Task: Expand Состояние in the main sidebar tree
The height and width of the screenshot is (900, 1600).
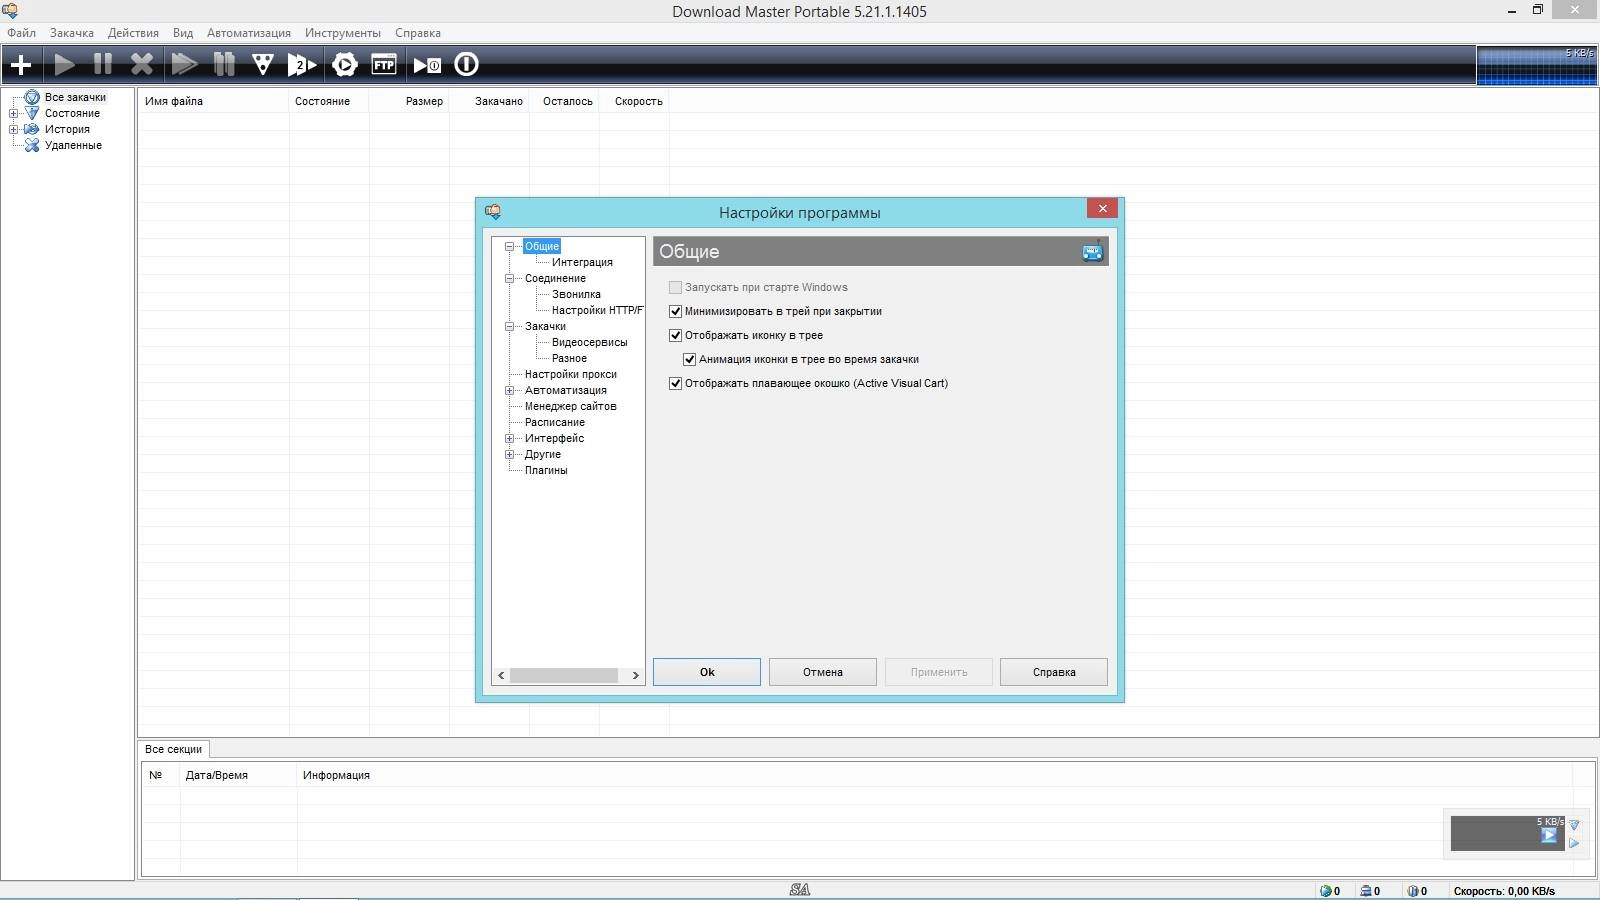Action: point(13,113)
